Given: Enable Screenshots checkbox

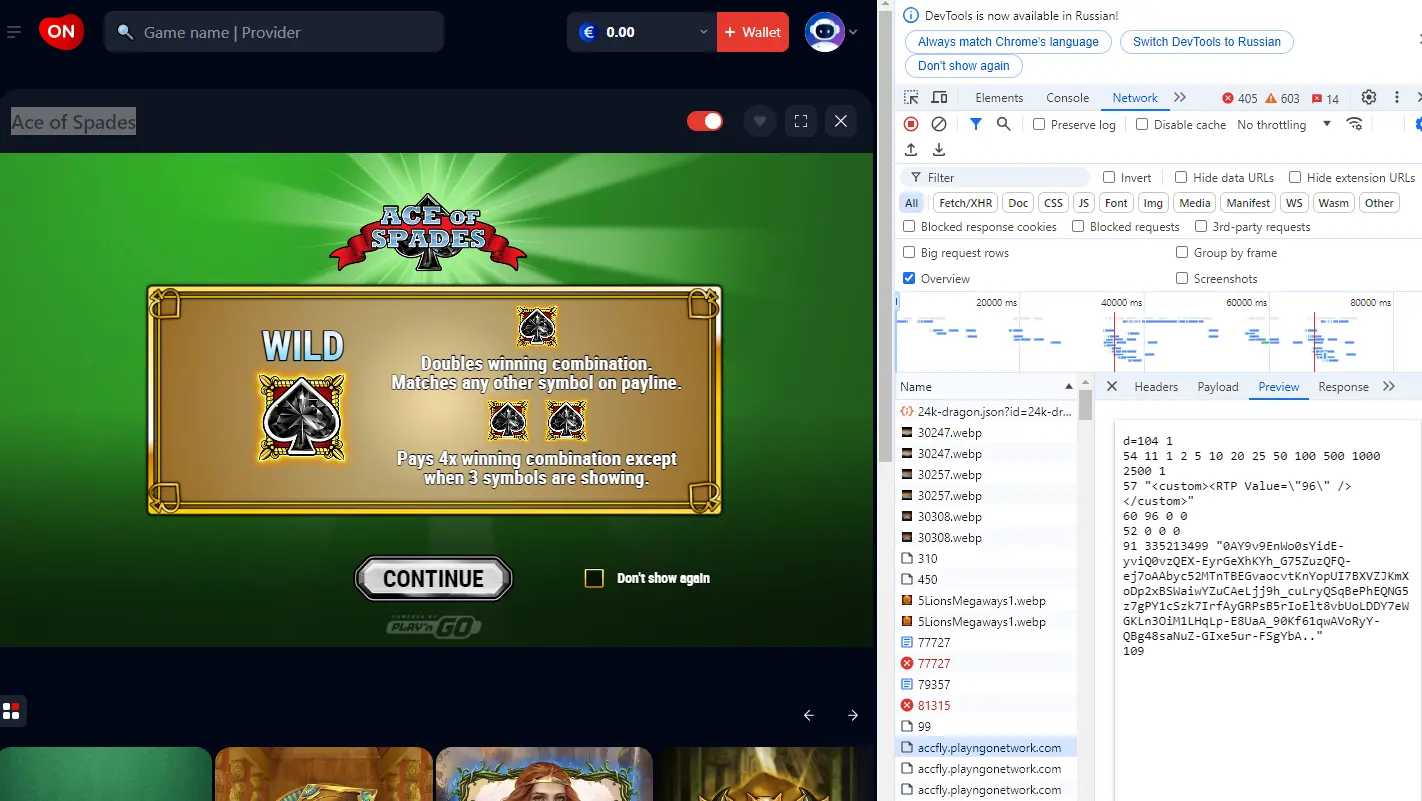Looking at the screenshot, I should (1182, 279).
